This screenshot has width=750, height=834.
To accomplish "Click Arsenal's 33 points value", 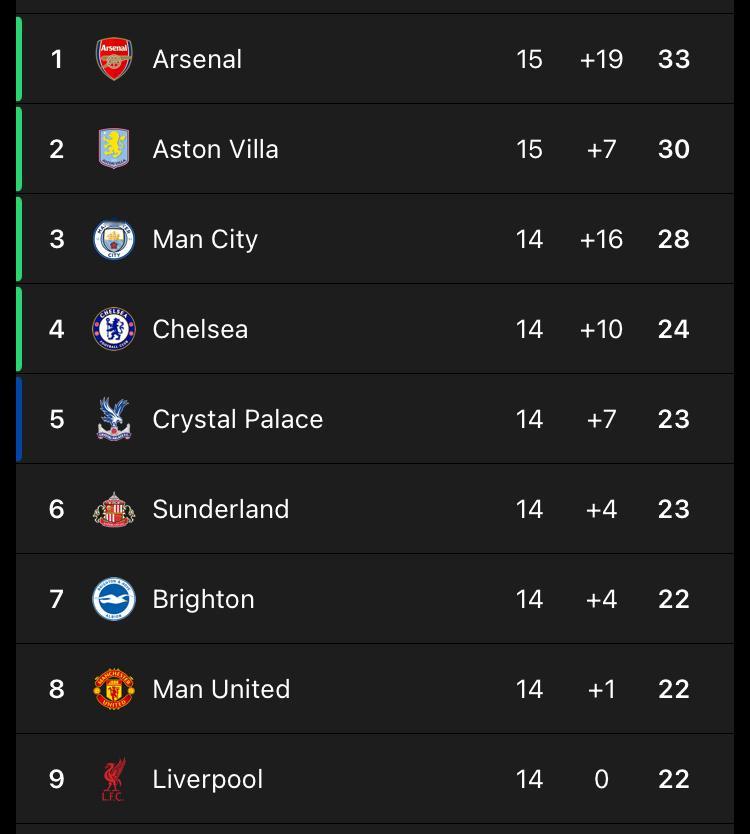I will pos(674,59).
